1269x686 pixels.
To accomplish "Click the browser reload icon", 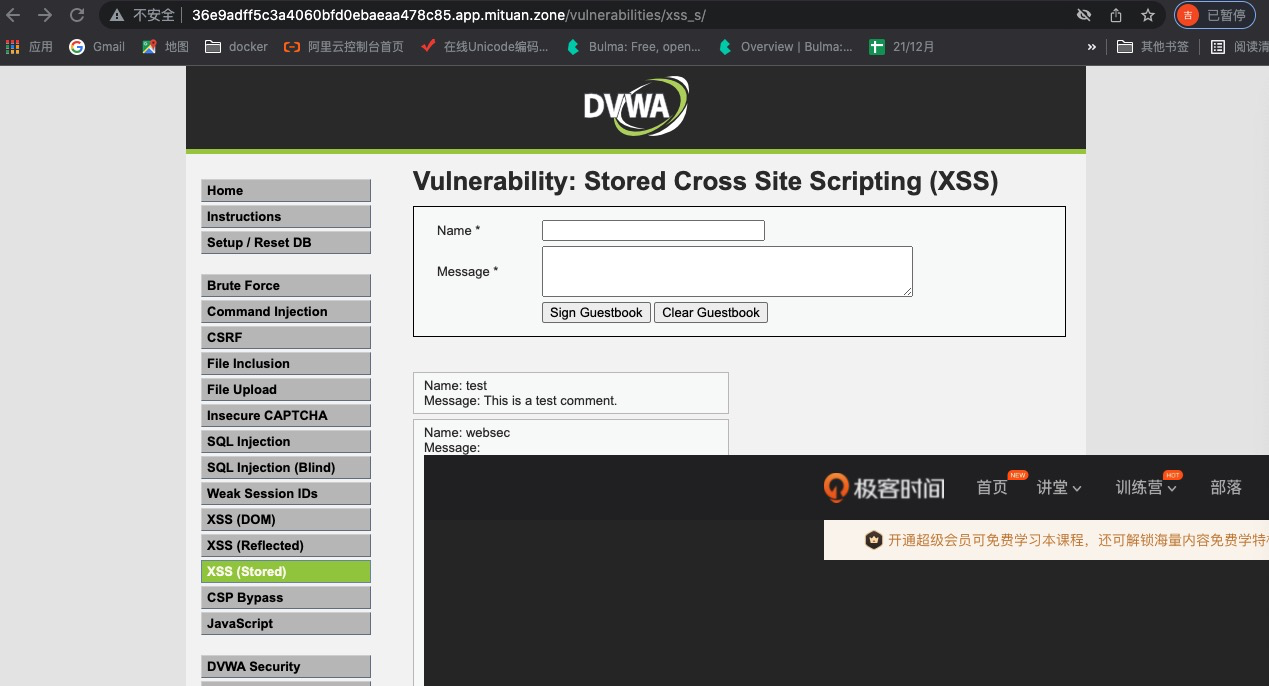I will (76, 15).
